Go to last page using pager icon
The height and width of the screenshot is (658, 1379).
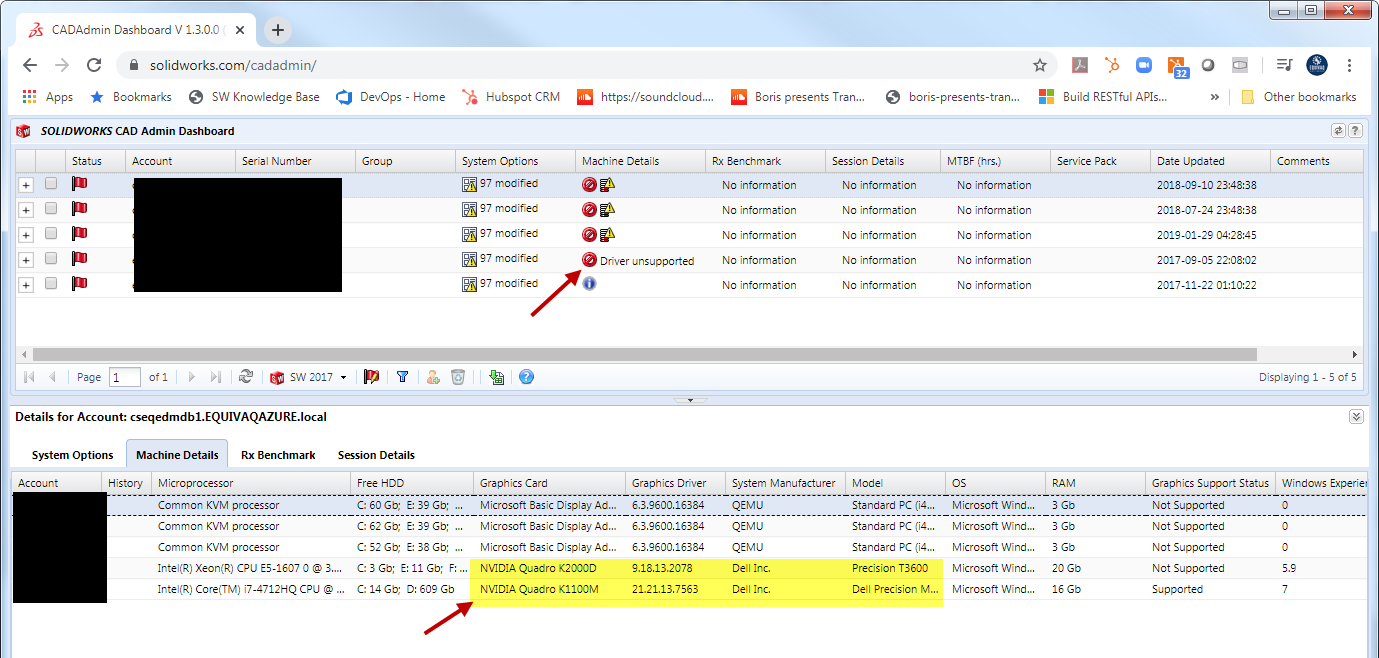click(x=216, y=377)
